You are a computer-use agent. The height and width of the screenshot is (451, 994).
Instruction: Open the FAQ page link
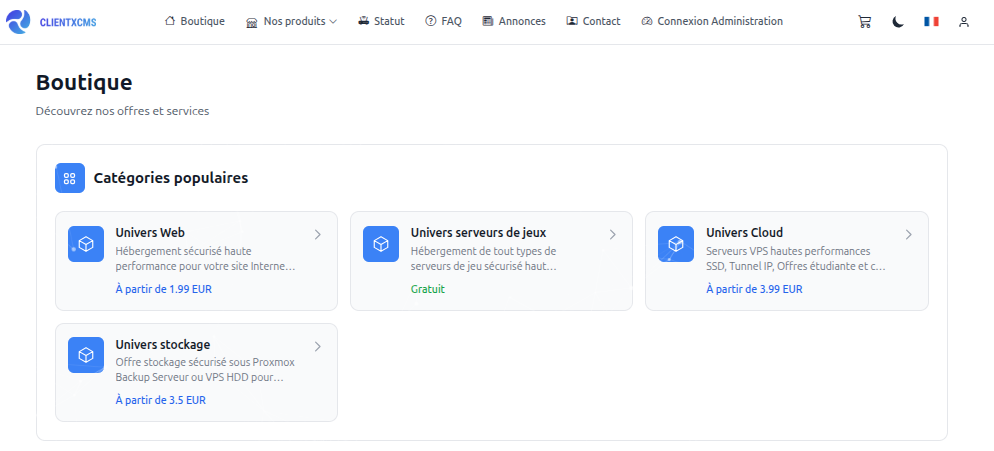coord(443,21)
